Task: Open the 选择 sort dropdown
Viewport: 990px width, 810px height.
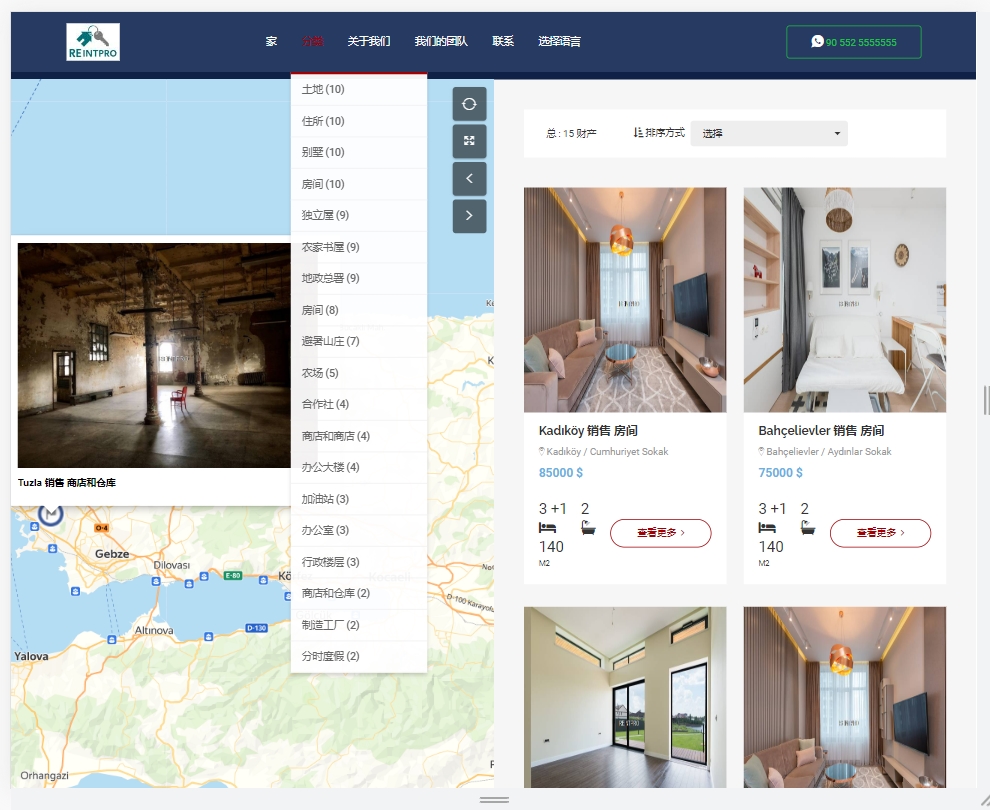Action: [x=769, y=133]
